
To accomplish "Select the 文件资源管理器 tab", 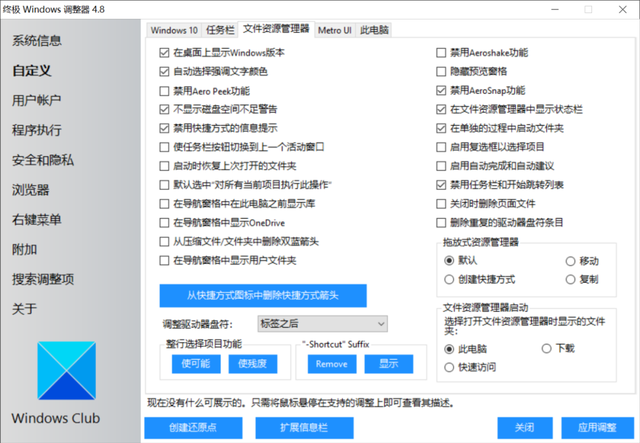I will [276, 29].
